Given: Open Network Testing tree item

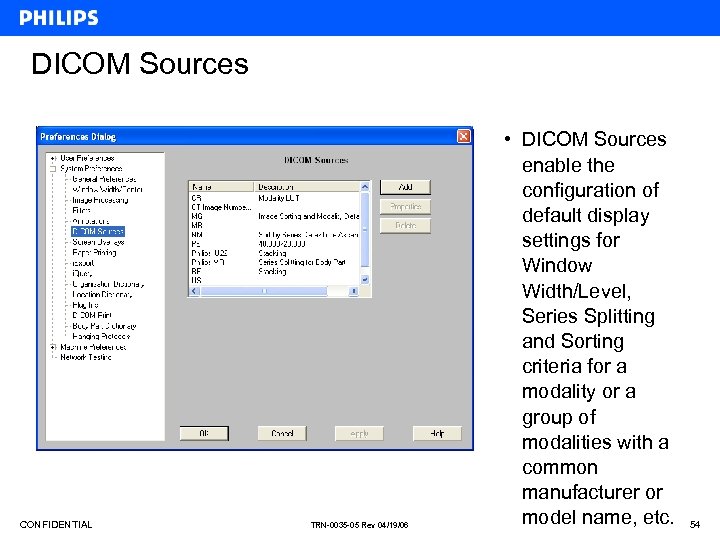Looking at the screenshot, I should point(86,357).
